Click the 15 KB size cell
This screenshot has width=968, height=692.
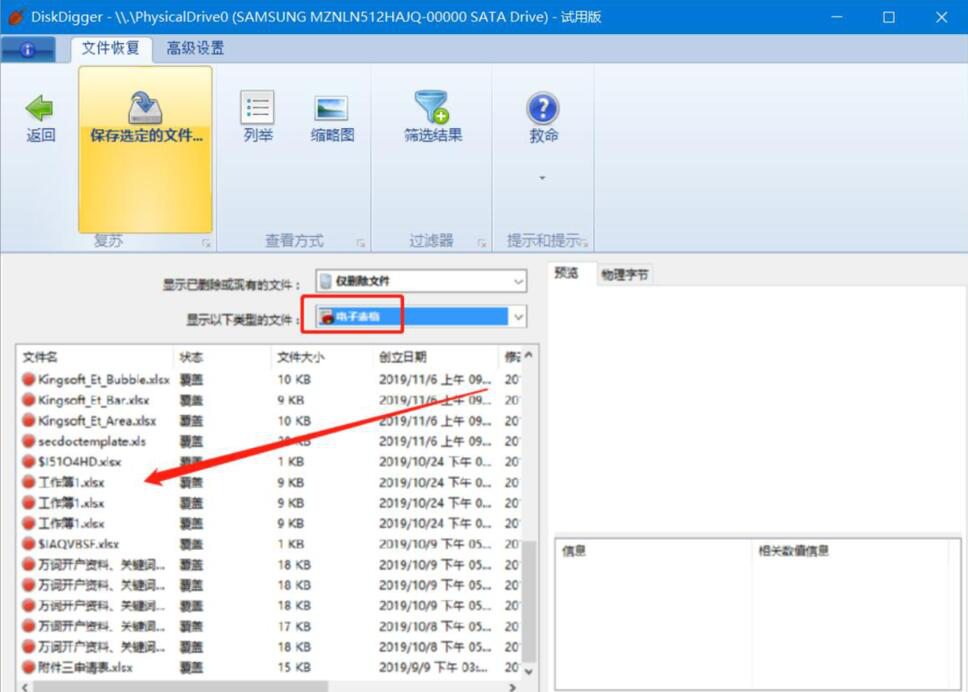point(293,667)
